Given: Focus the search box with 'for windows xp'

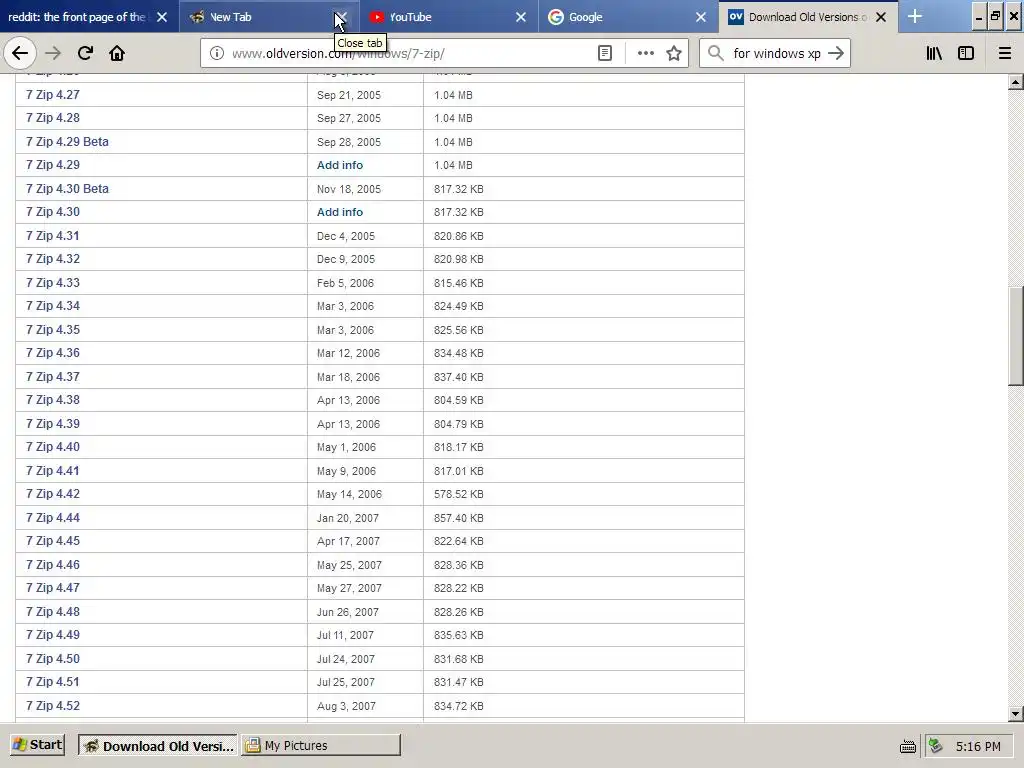Looking at the screenshot, I should tap(776, 53).
